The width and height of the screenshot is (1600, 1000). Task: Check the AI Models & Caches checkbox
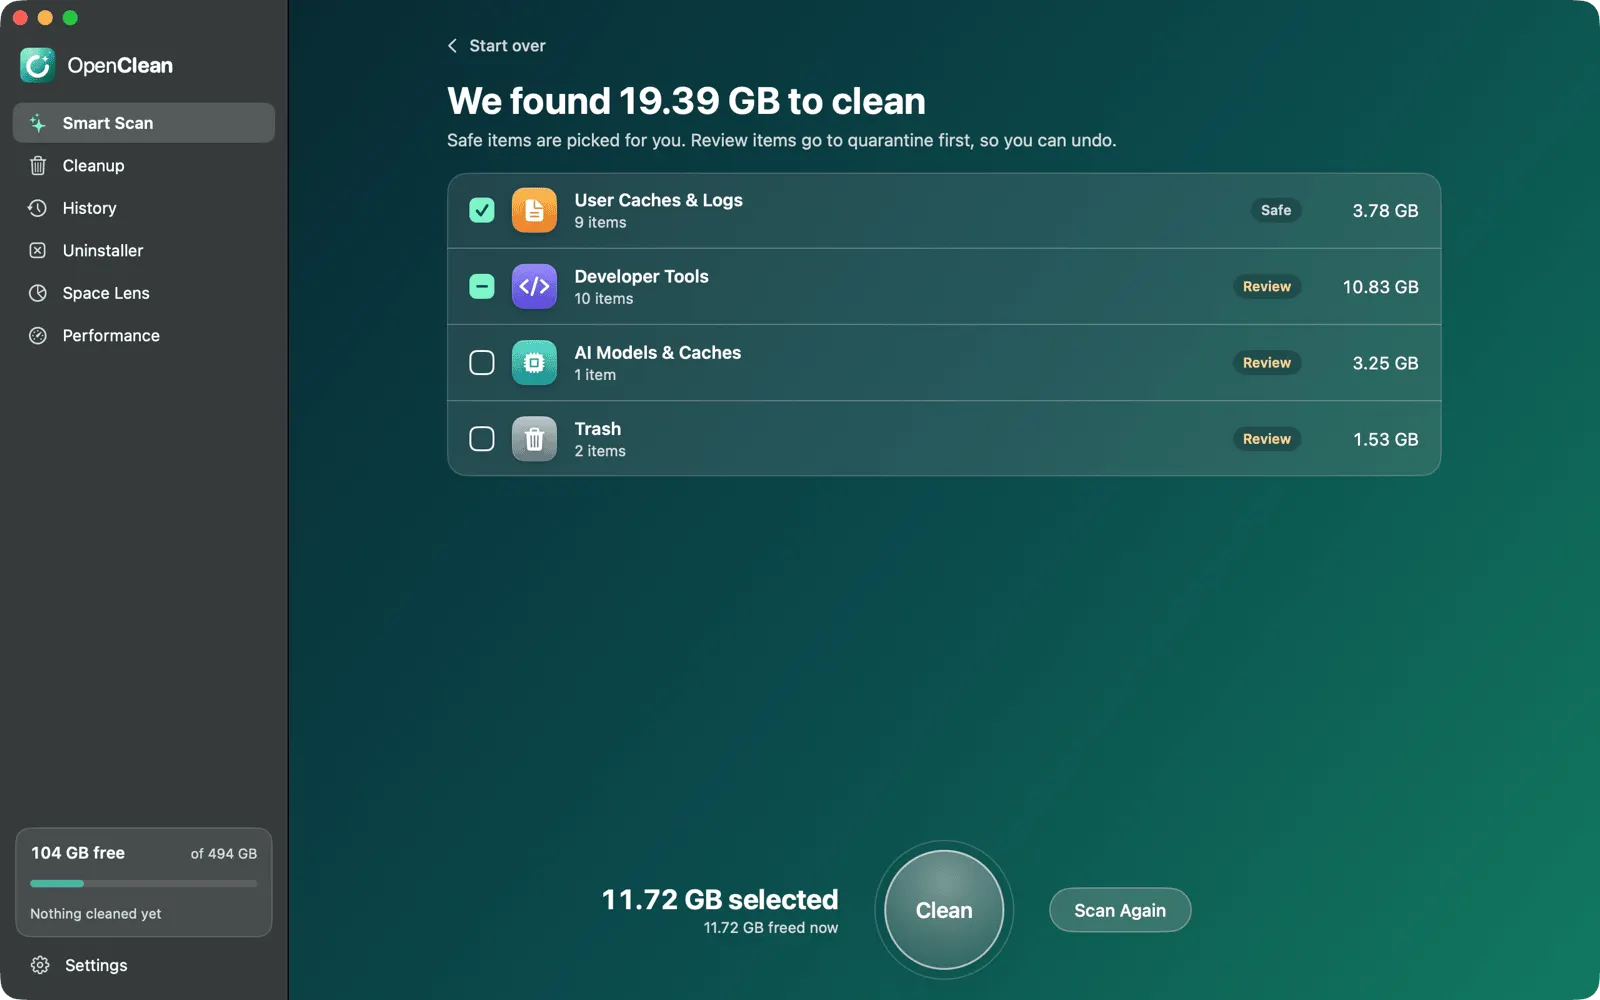(482, 362)
